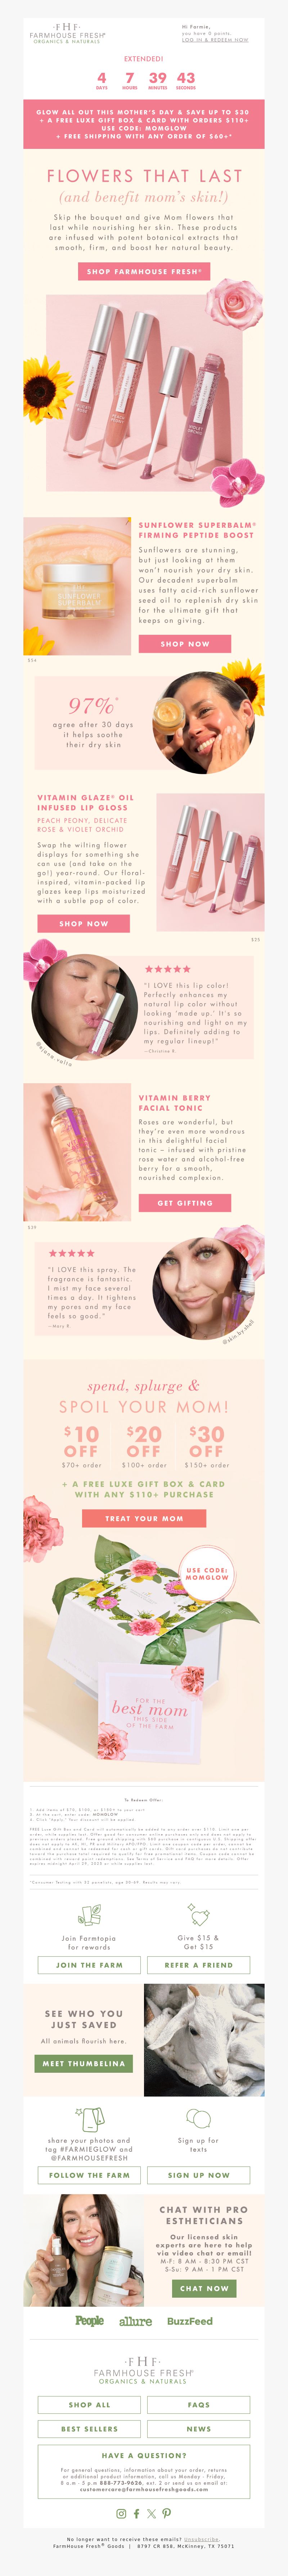
Task: Click Shop Now under Sunflower Superbalm
Action: pyautogui.click(x=185, y=644)
